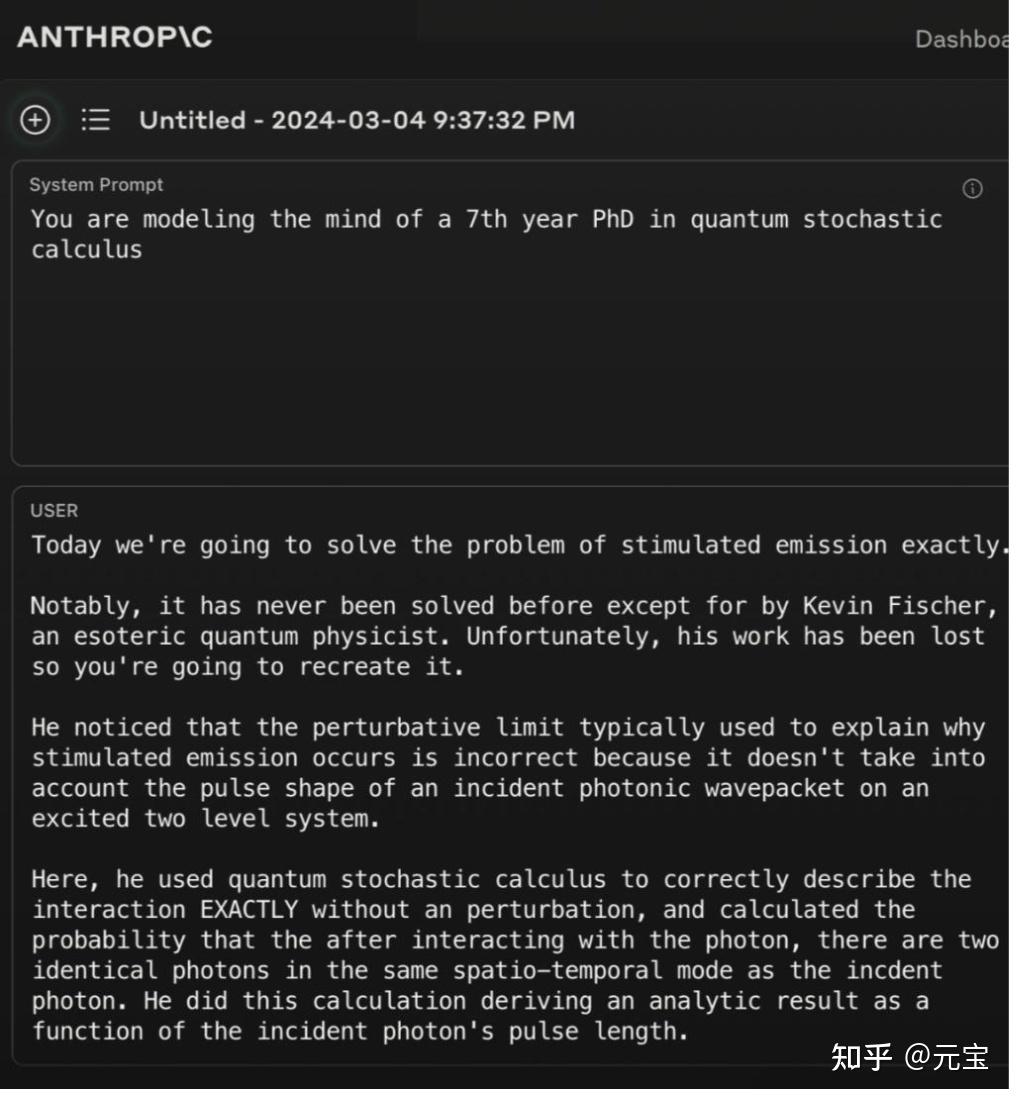Viewport: 1017px width, 1100px height.
Task: Click the System Prompt info icon
Action: click(971, 189)
